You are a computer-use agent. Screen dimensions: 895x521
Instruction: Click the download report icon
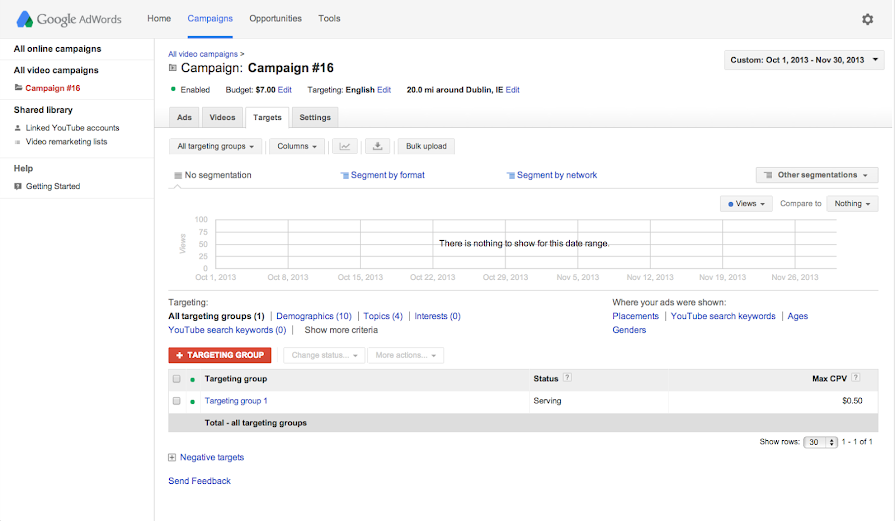pos(377,146)
